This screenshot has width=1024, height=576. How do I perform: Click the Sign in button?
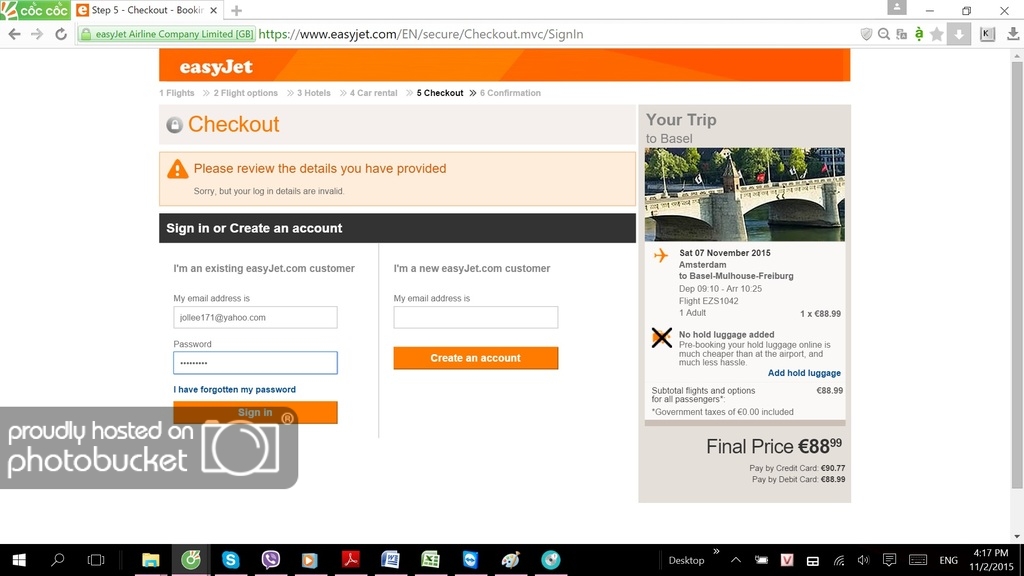255,412
